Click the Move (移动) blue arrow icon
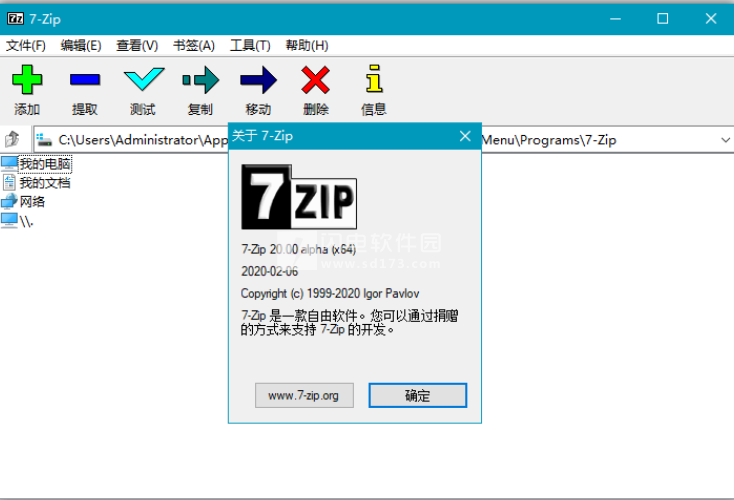This screenshot has width=734, height=500. 258,80
